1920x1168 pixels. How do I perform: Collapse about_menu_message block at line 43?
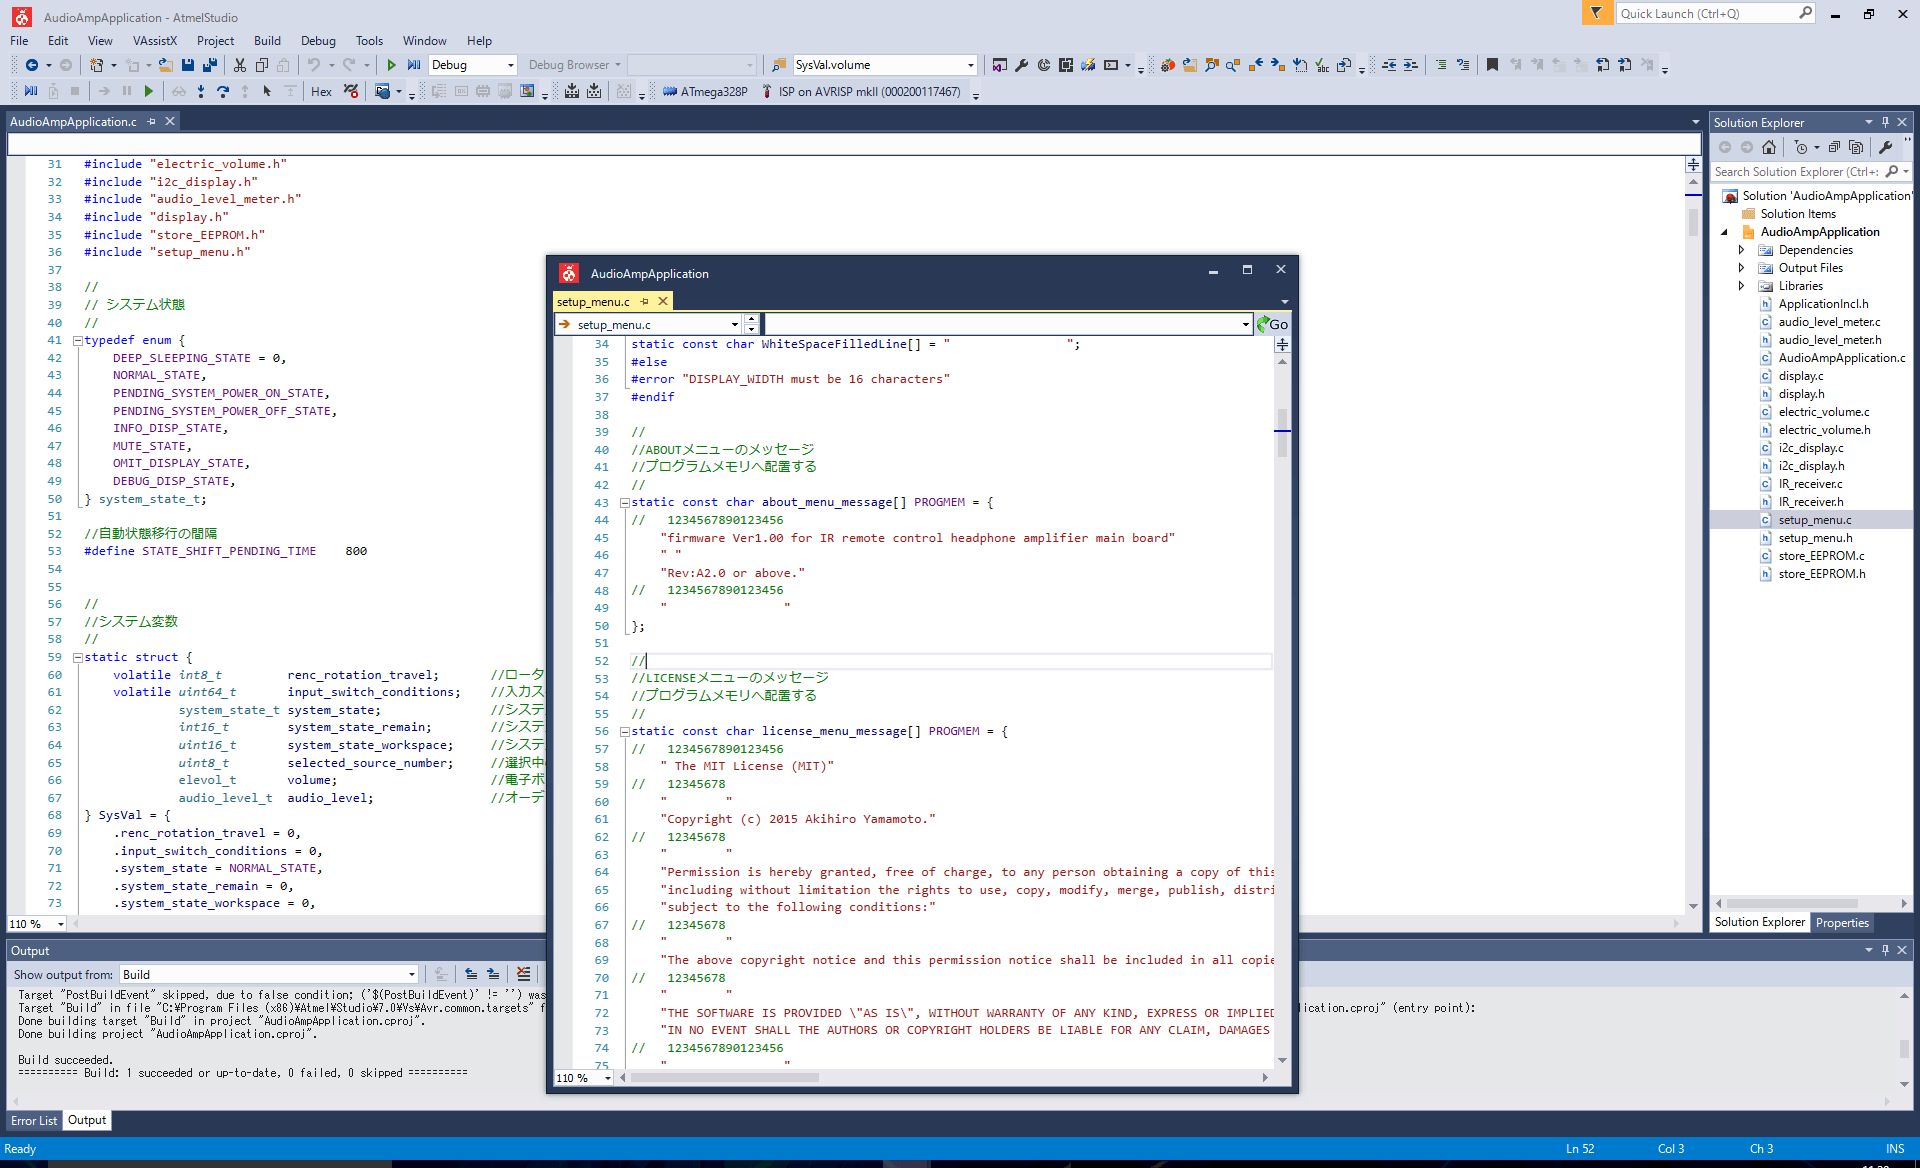624,503
